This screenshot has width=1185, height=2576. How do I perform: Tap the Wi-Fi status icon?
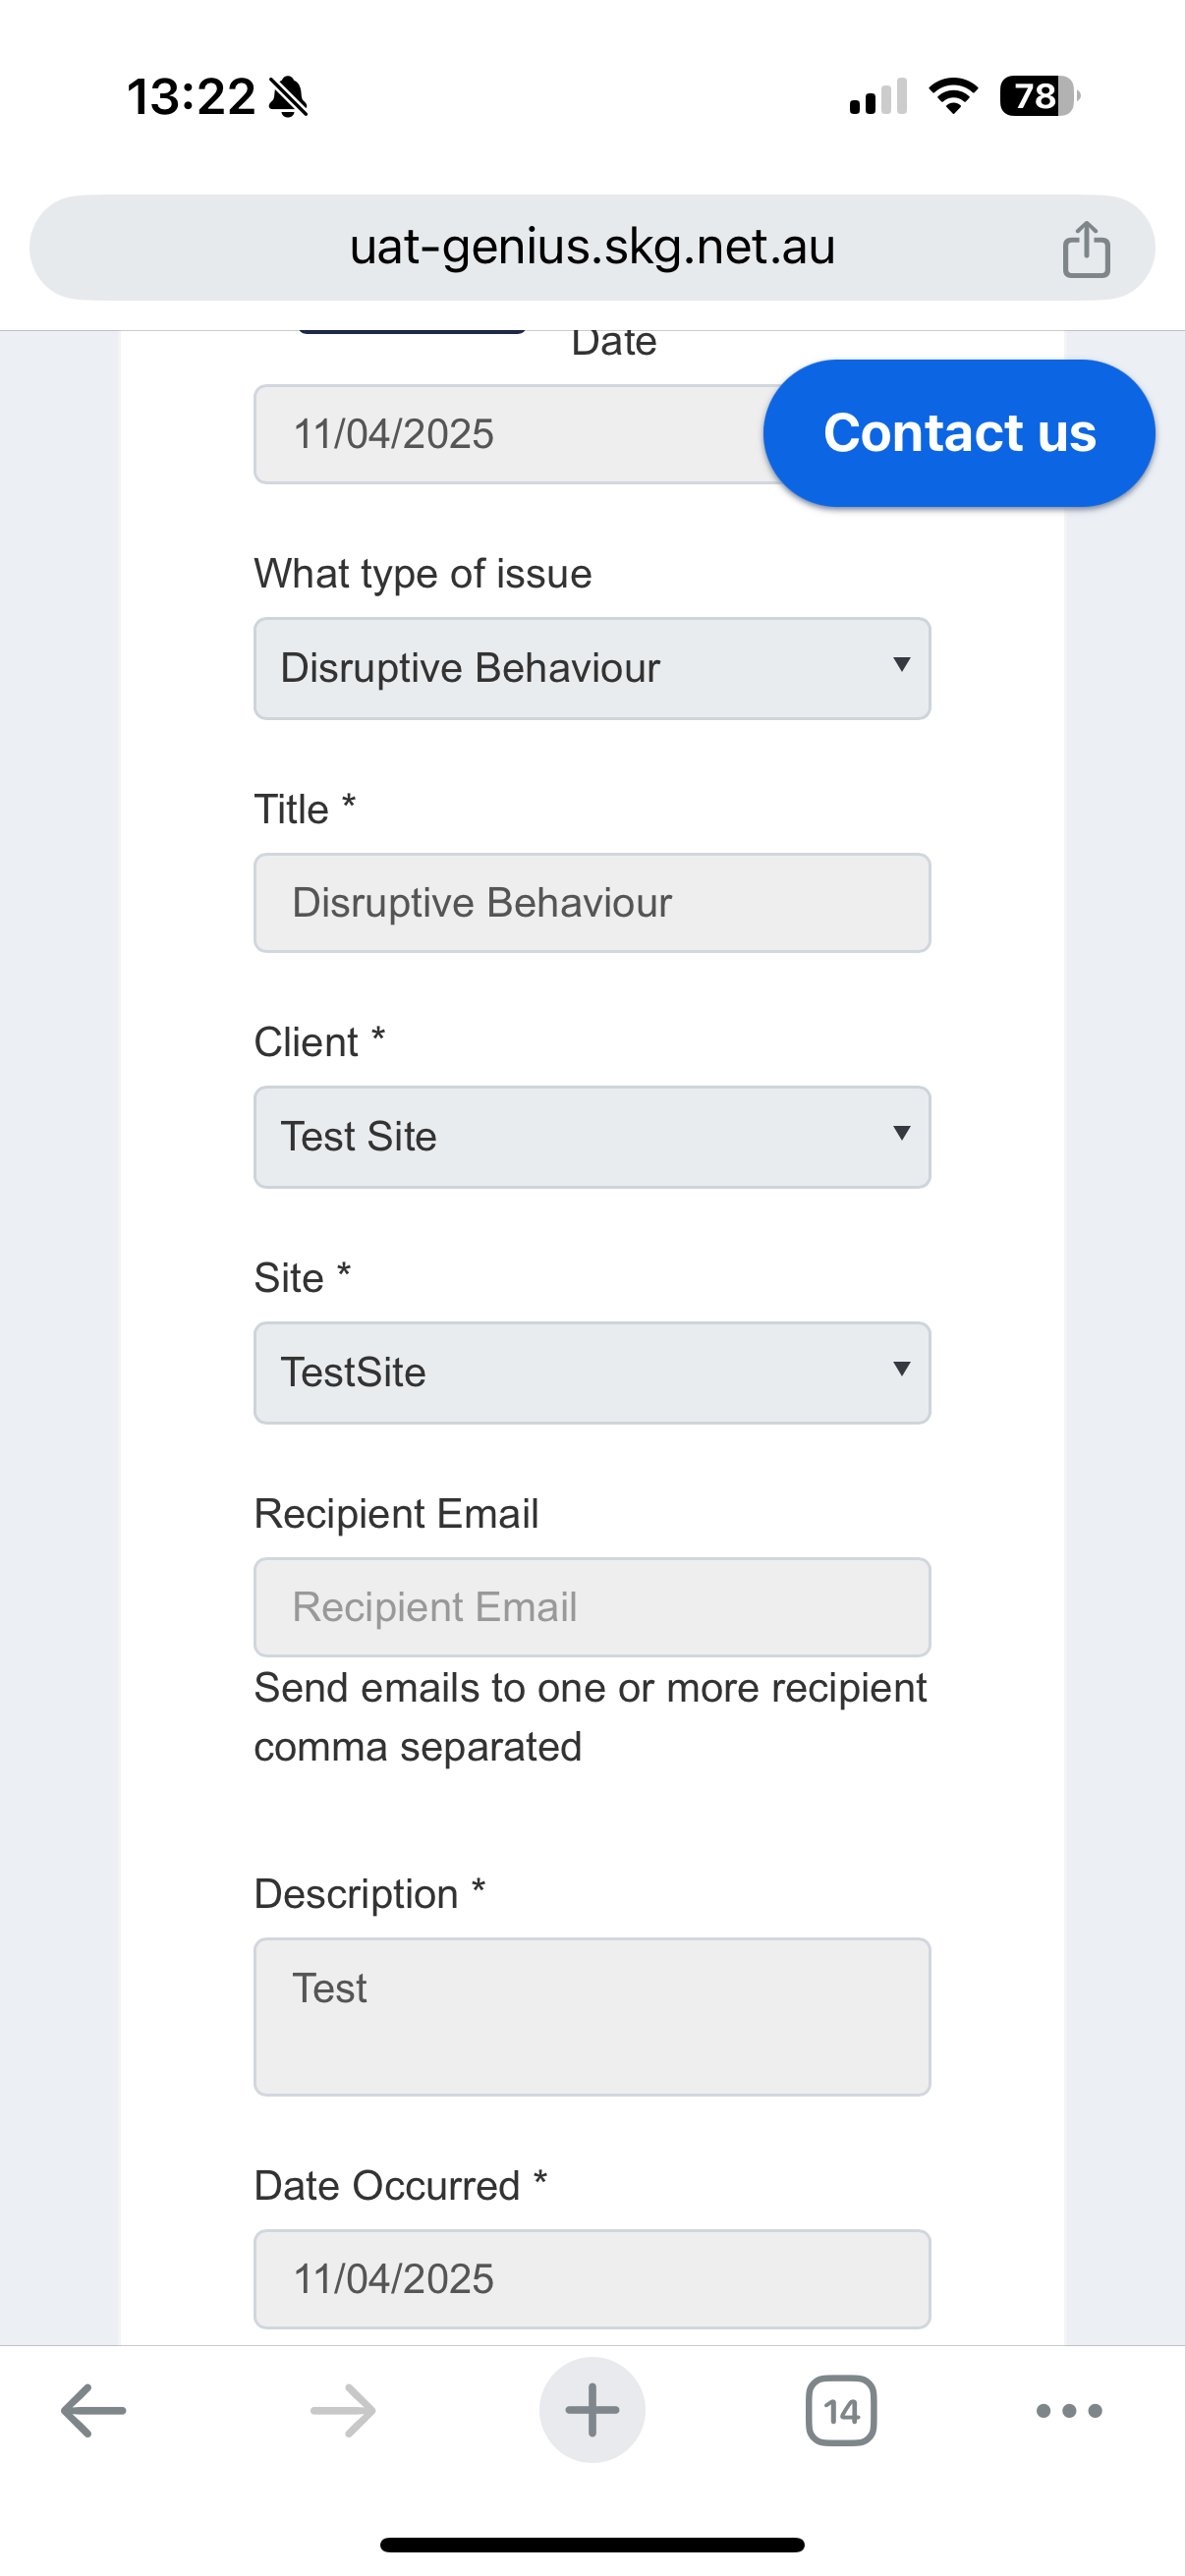953,96
